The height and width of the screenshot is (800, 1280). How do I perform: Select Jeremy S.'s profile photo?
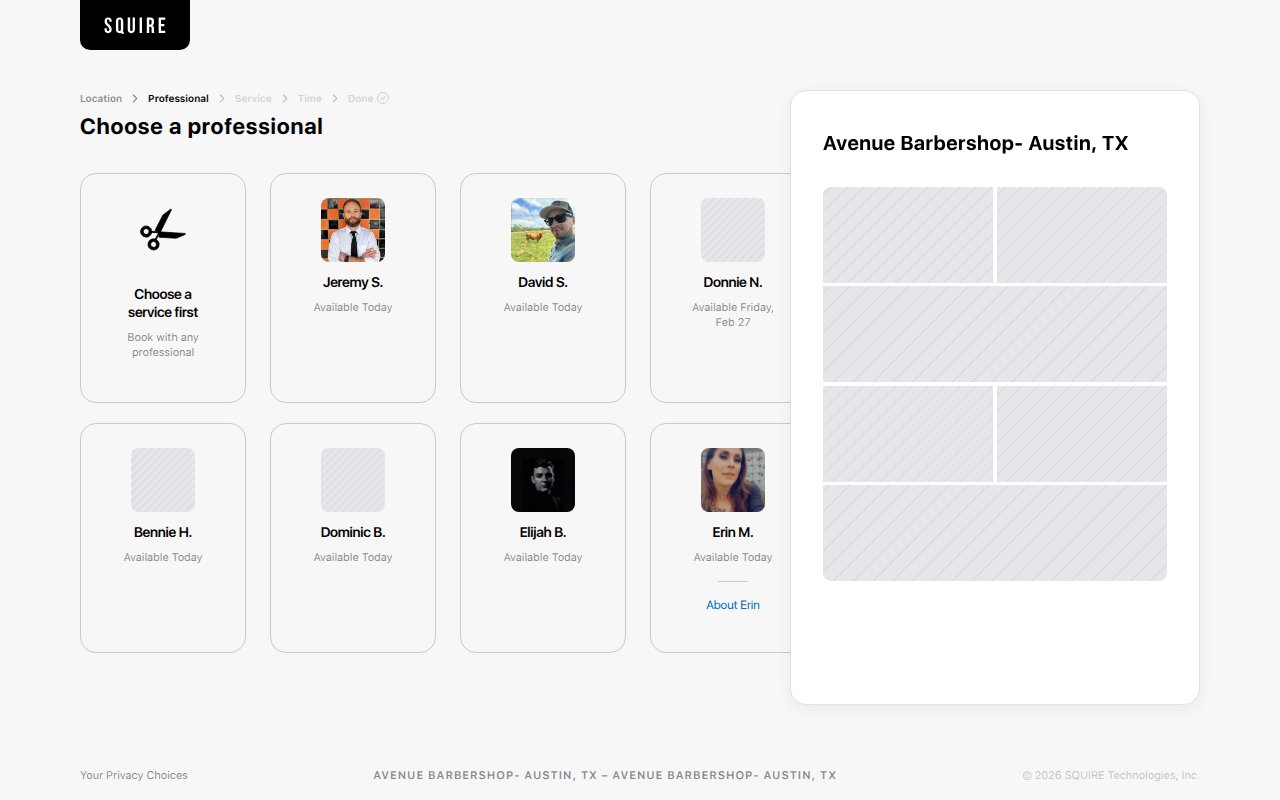pyautogui.click(x=353, y=230)
